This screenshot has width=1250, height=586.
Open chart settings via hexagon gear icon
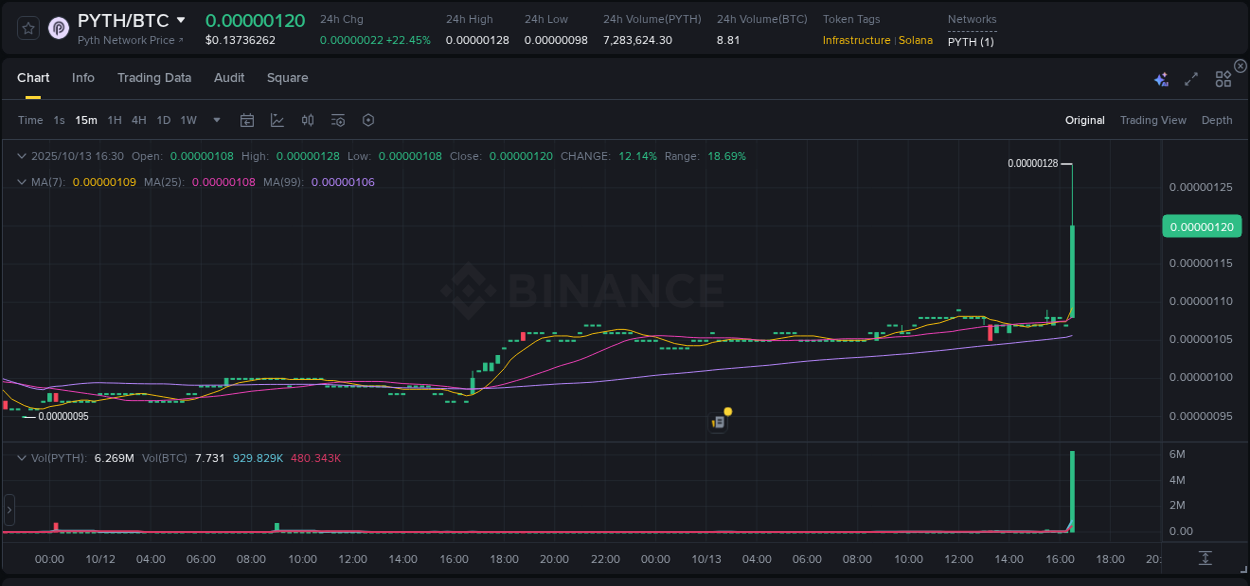pos(368,120)
